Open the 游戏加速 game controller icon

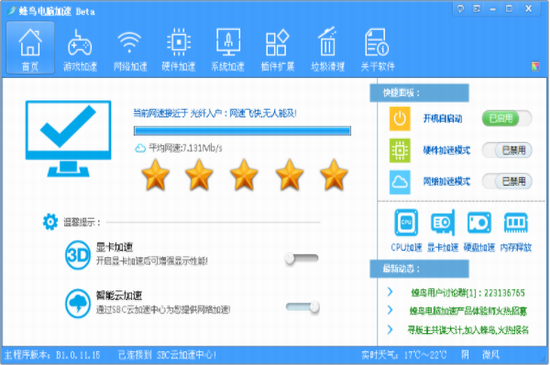[x=80, y=43]
